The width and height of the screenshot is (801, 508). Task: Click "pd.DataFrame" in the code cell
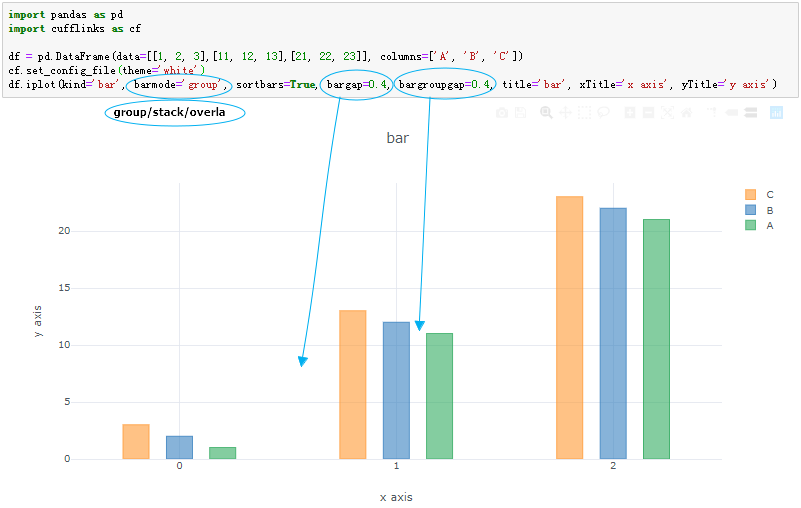74,56
